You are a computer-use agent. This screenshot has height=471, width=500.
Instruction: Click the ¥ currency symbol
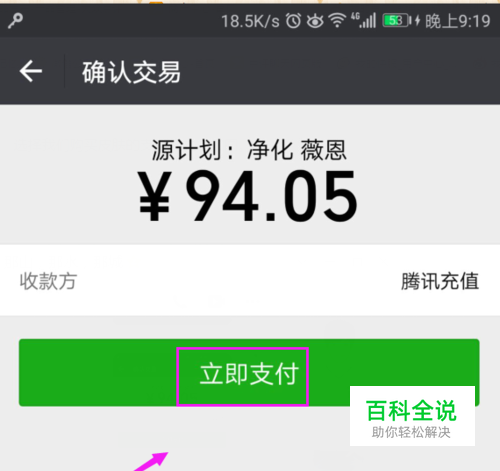[155, 196]
